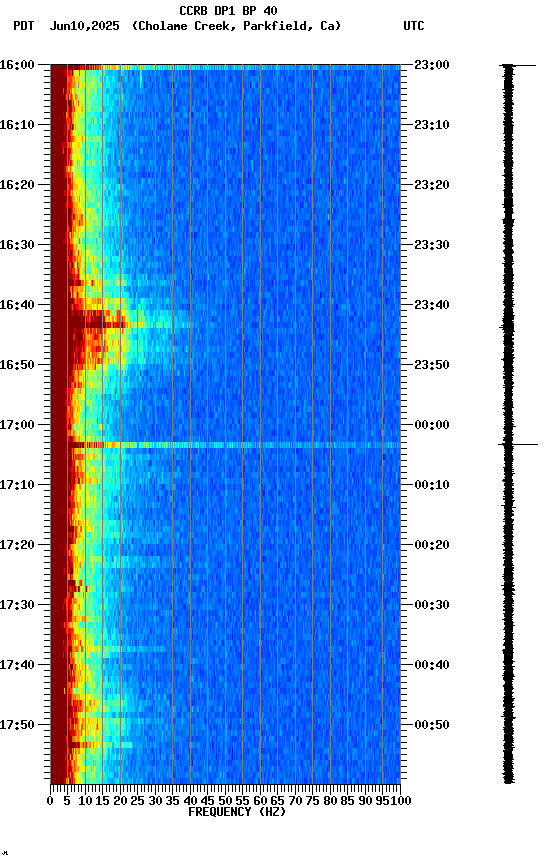Click the 23:10 UTC time label

click(x=432, y=125)
